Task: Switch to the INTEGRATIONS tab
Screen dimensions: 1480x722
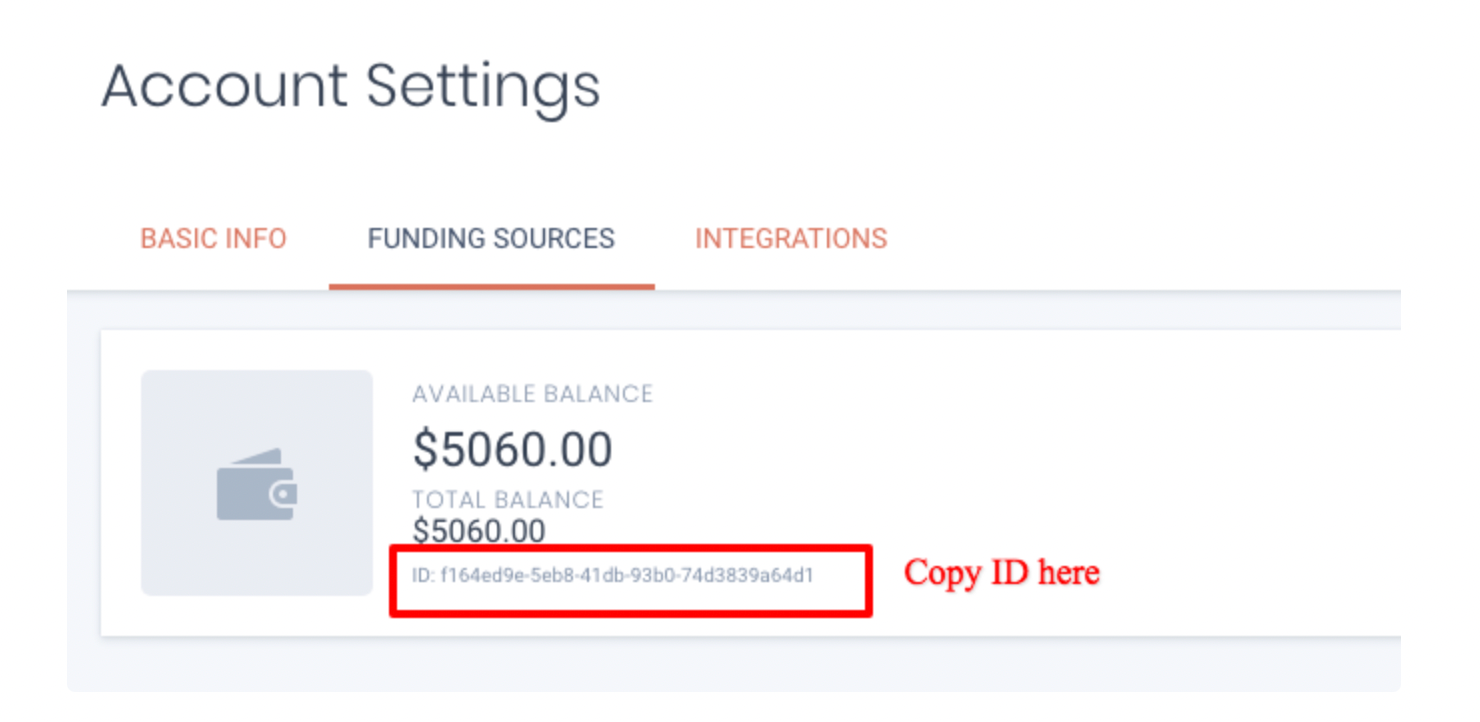Action: coord(791,239)
